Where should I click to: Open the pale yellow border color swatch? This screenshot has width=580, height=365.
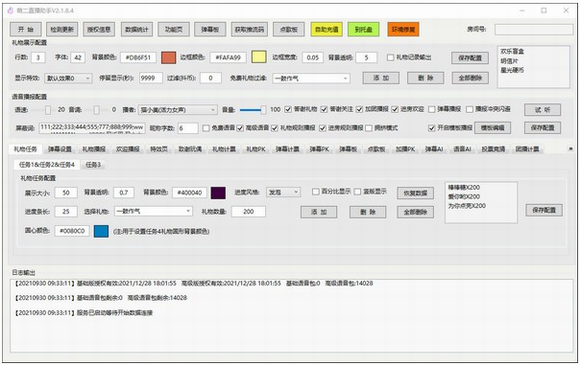[x=259, y=57]
